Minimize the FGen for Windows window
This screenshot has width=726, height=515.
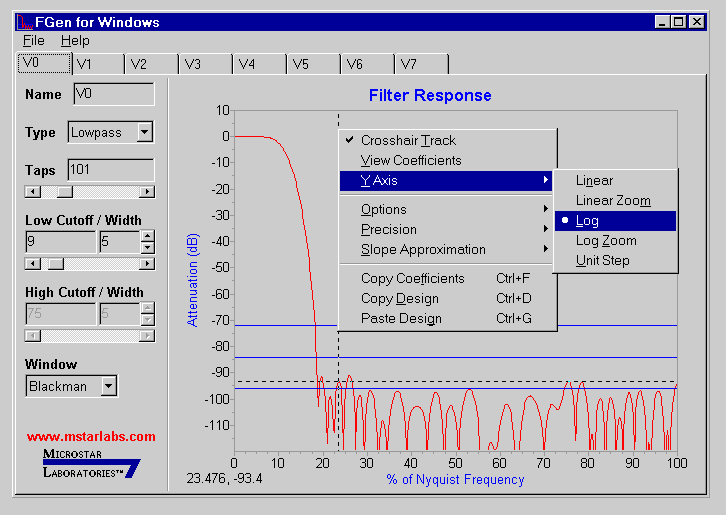tap(663, 22)
